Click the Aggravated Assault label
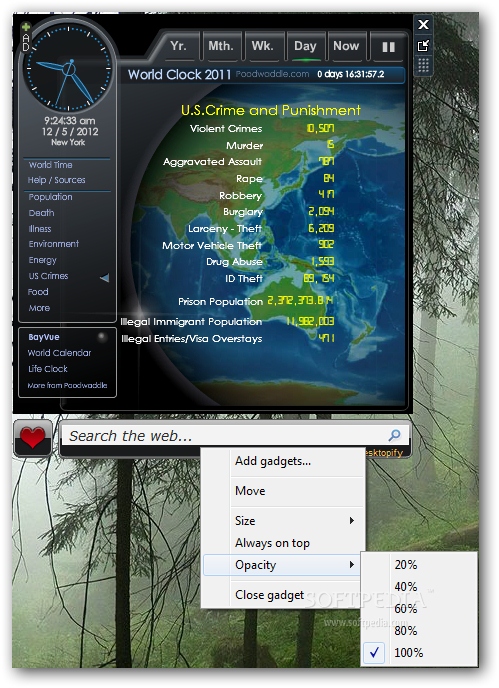Image resolution: width=499 pixels, height=688 pixels. [212, 162]
